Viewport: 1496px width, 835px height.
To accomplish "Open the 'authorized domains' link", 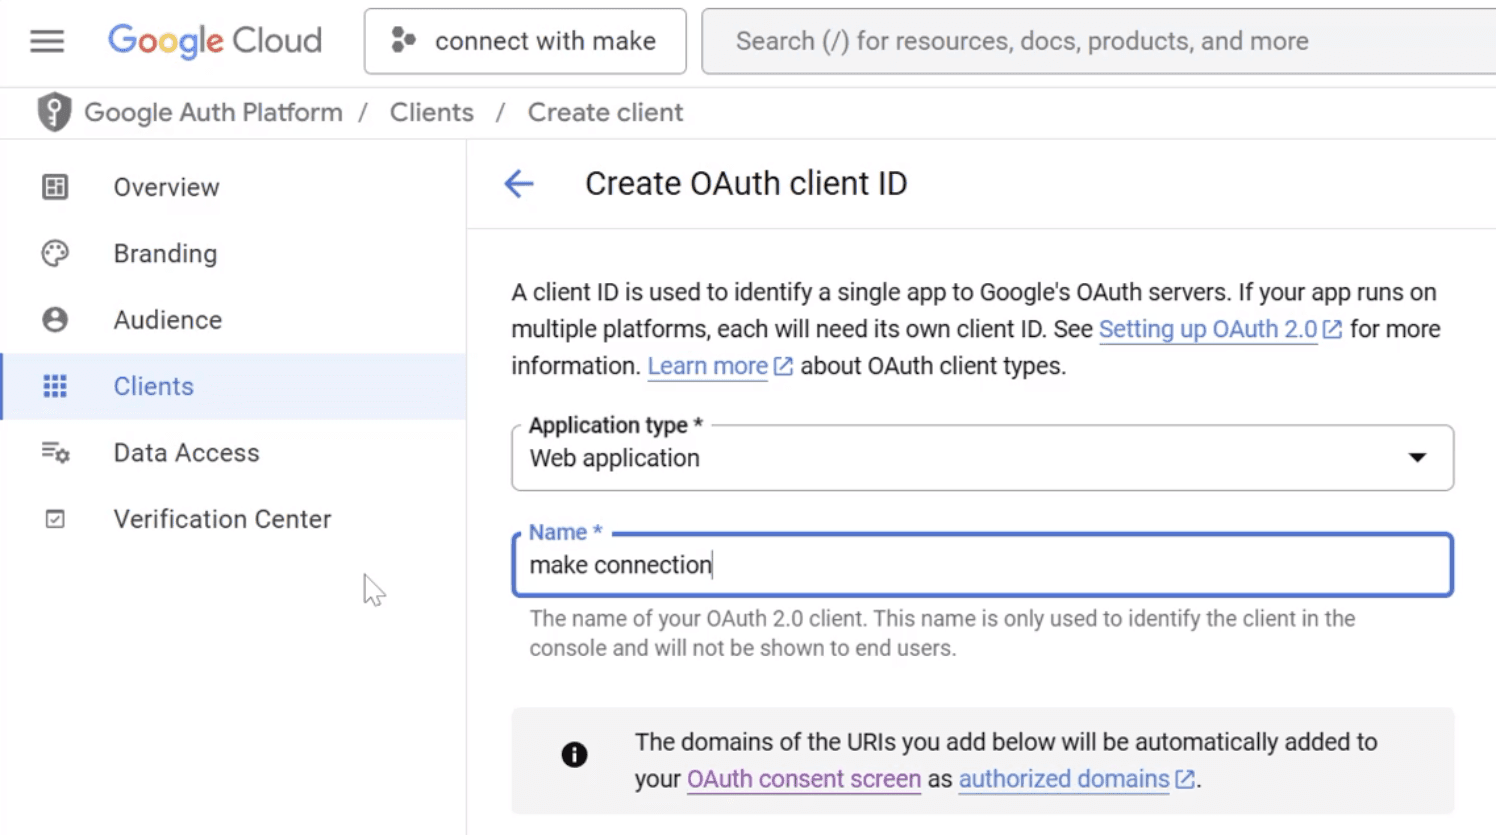I will (x=1064, y=780).
